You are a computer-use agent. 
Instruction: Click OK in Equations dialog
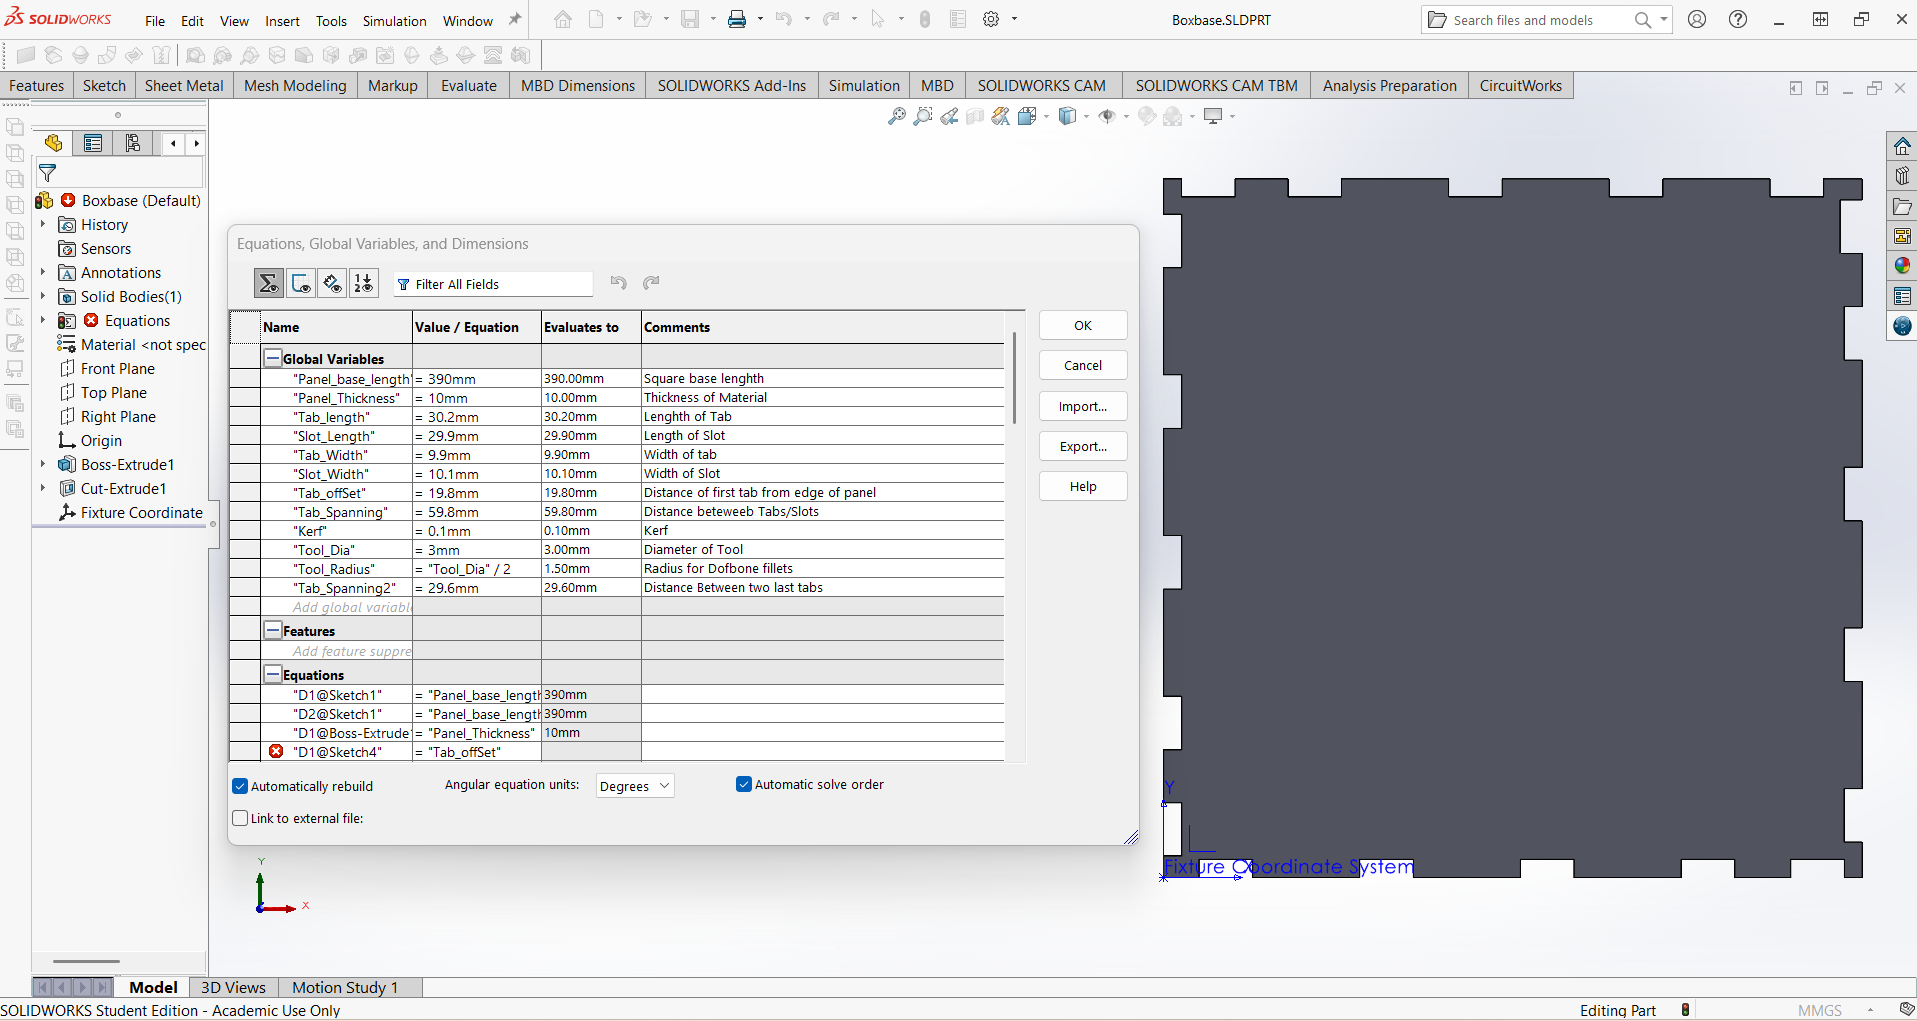(1083, 325)
